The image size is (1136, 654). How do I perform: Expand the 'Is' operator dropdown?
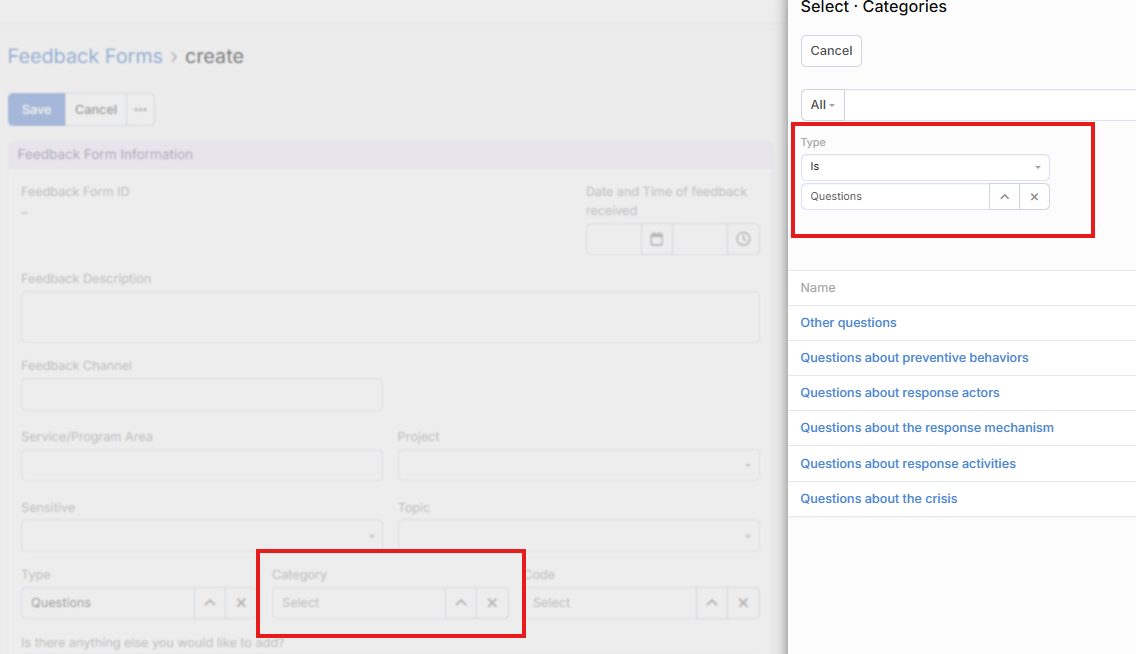coord(925,167)
